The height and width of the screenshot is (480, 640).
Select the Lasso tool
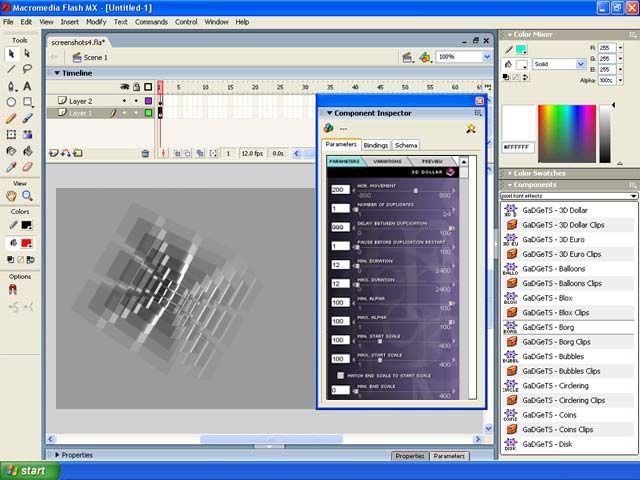tap(28, 70)
